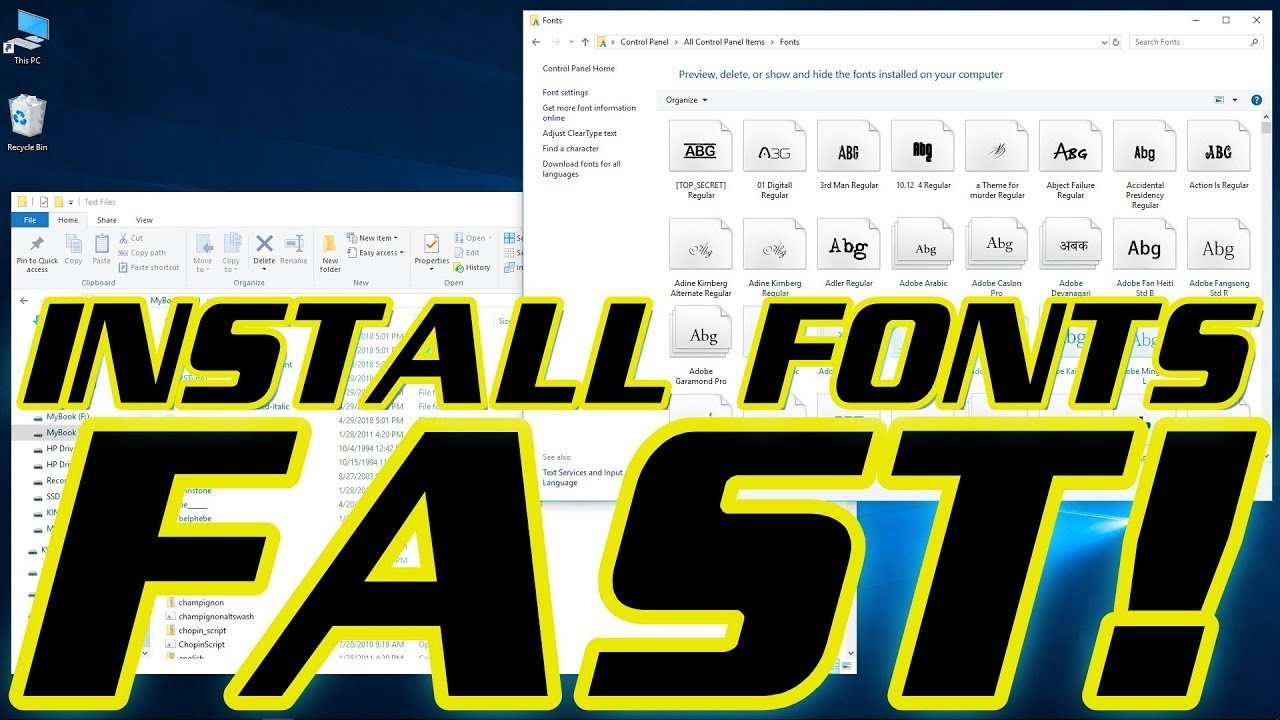Click the Delete X icon in Organize group

(x=264, y=243)
